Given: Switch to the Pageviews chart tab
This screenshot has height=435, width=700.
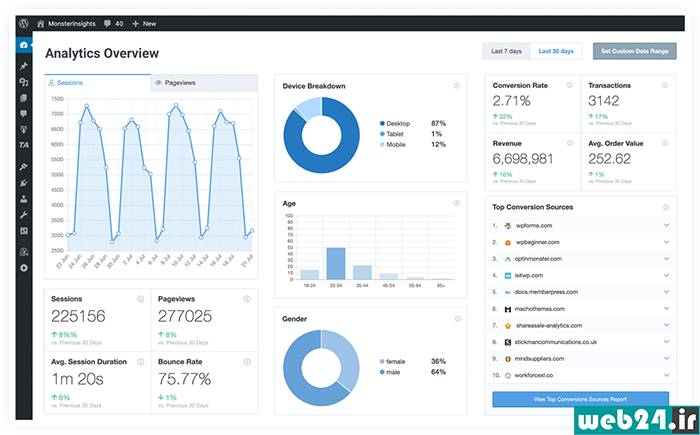Looking at the screenshot, I should (x=204, y=83).
